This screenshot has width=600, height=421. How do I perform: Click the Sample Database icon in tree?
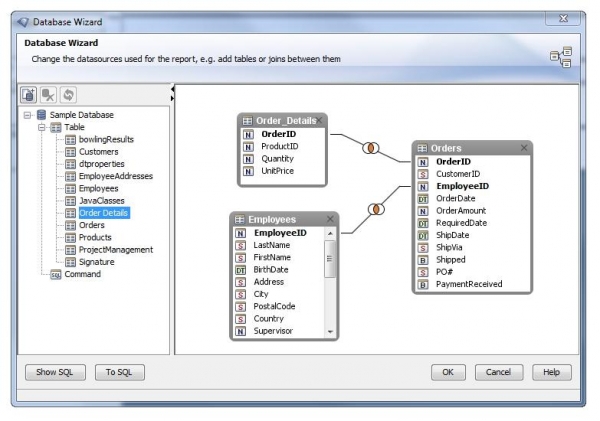tap(41, 115)
